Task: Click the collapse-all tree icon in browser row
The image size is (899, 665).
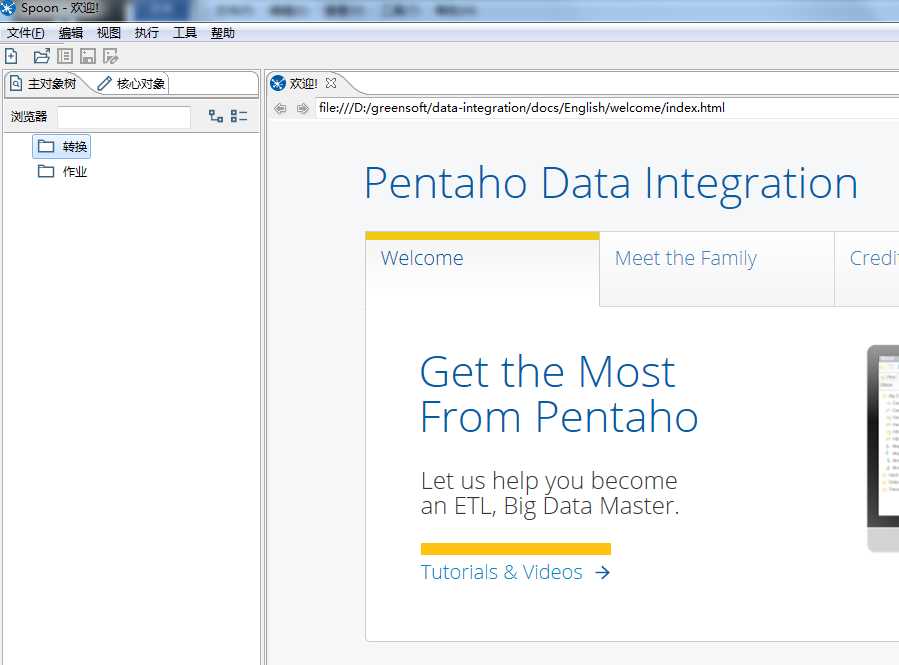Action: click(239, 116)
